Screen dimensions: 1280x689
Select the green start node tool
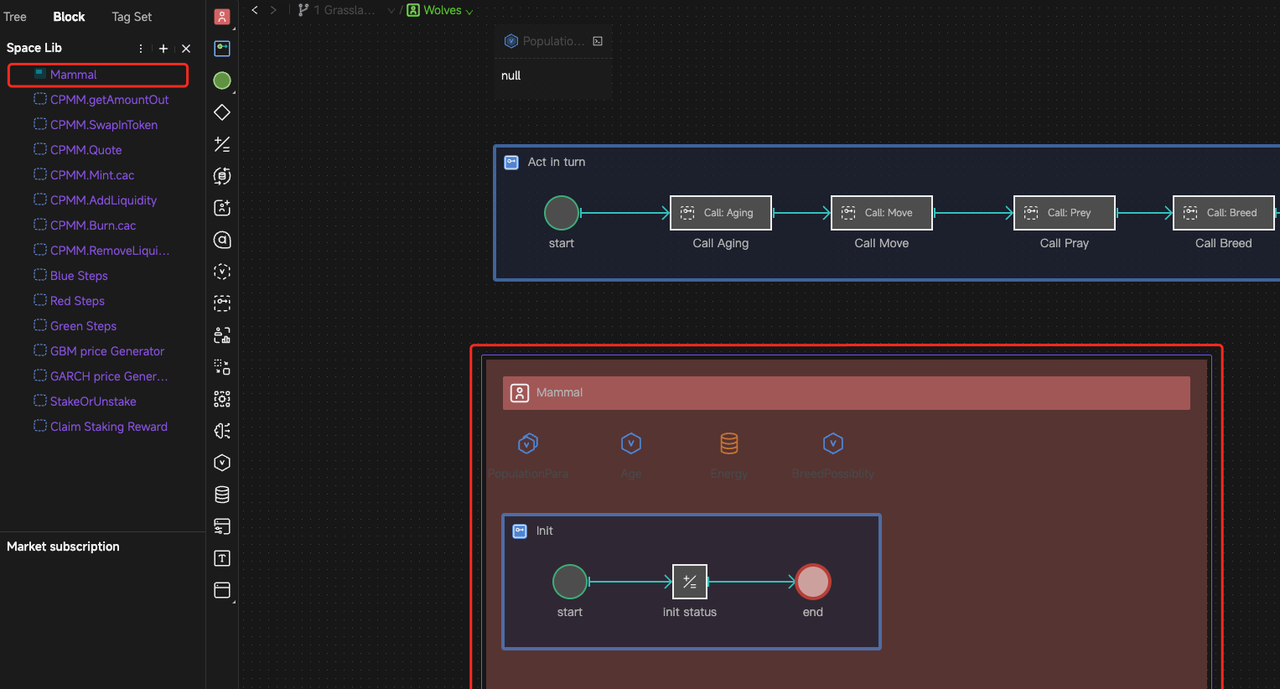tap(222, 80)
